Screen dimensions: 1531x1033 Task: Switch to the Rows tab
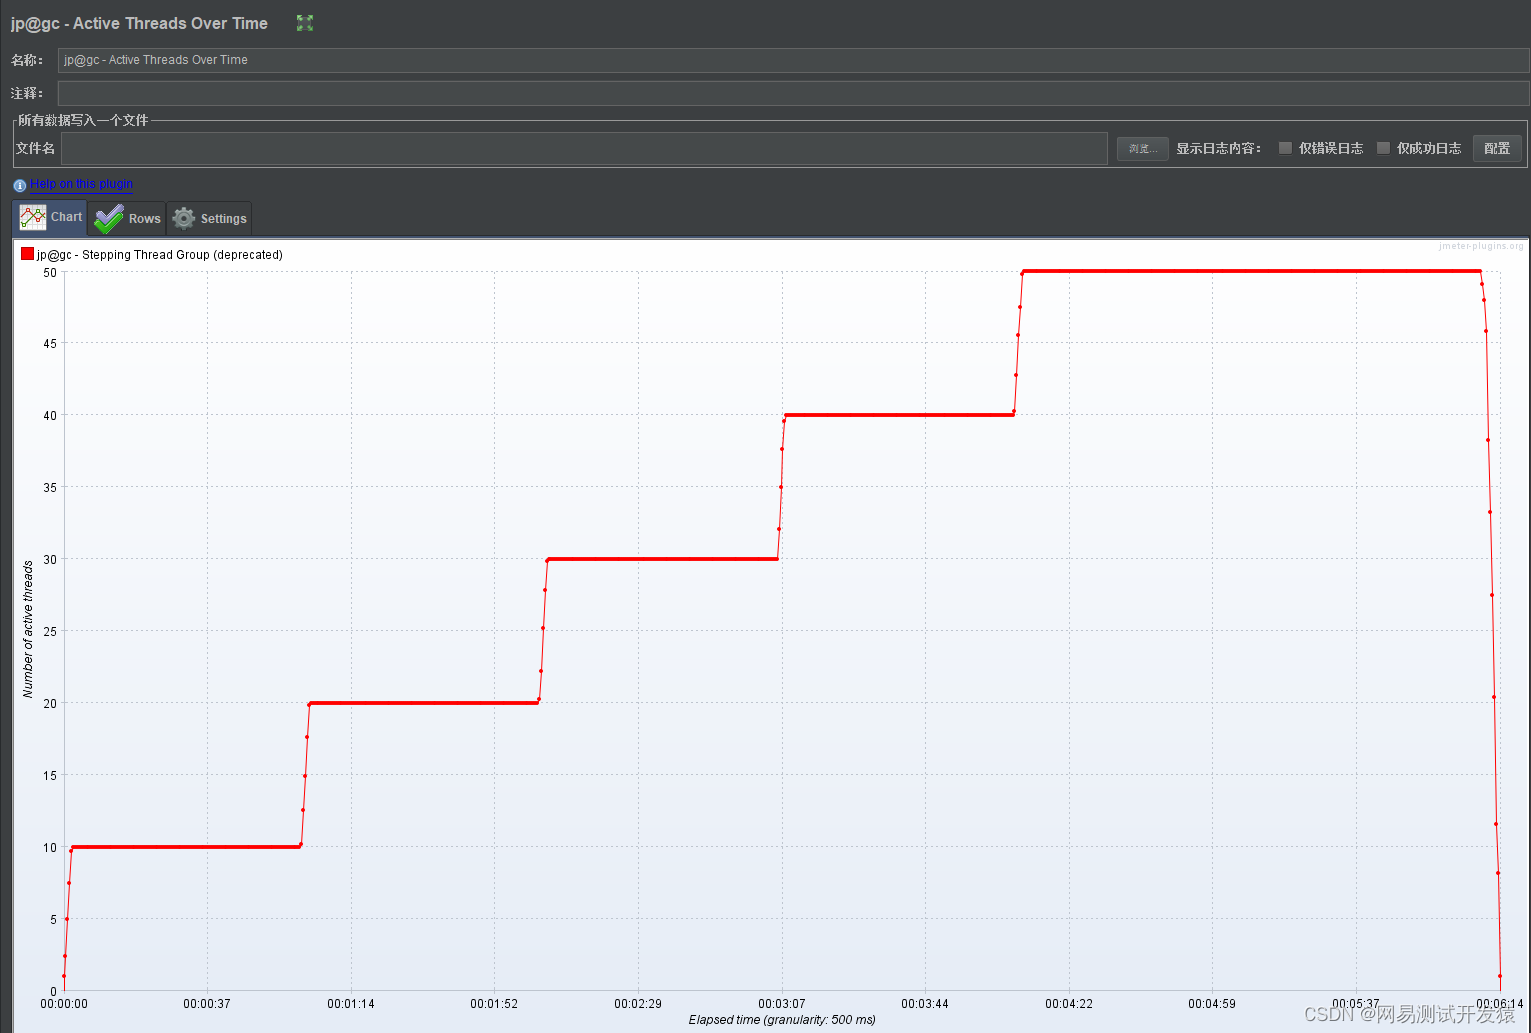click(x=127, y=218)
